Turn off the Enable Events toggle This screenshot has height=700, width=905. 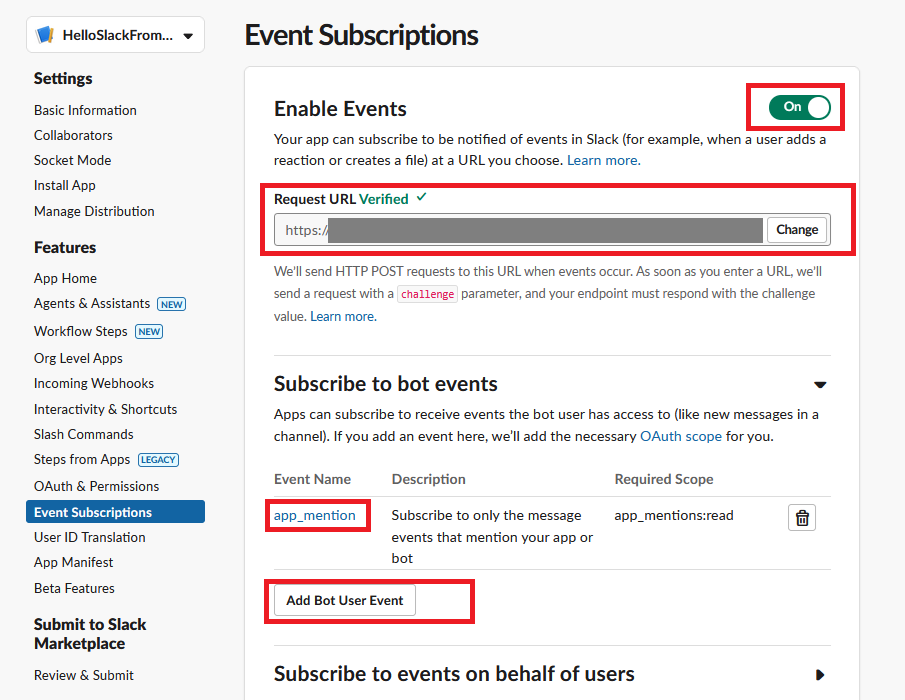coord(799,107)
